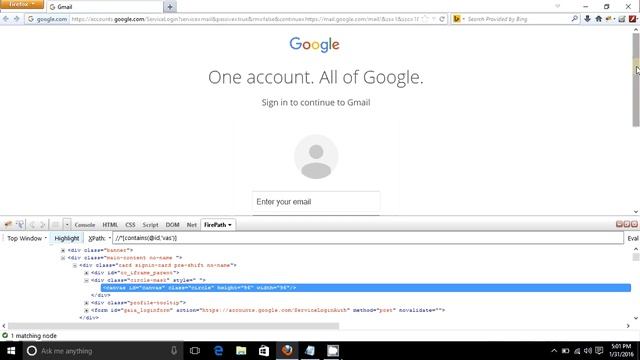Open the Firebug bug icon menu
Screen dimensions: 640x360
point(8,224)
